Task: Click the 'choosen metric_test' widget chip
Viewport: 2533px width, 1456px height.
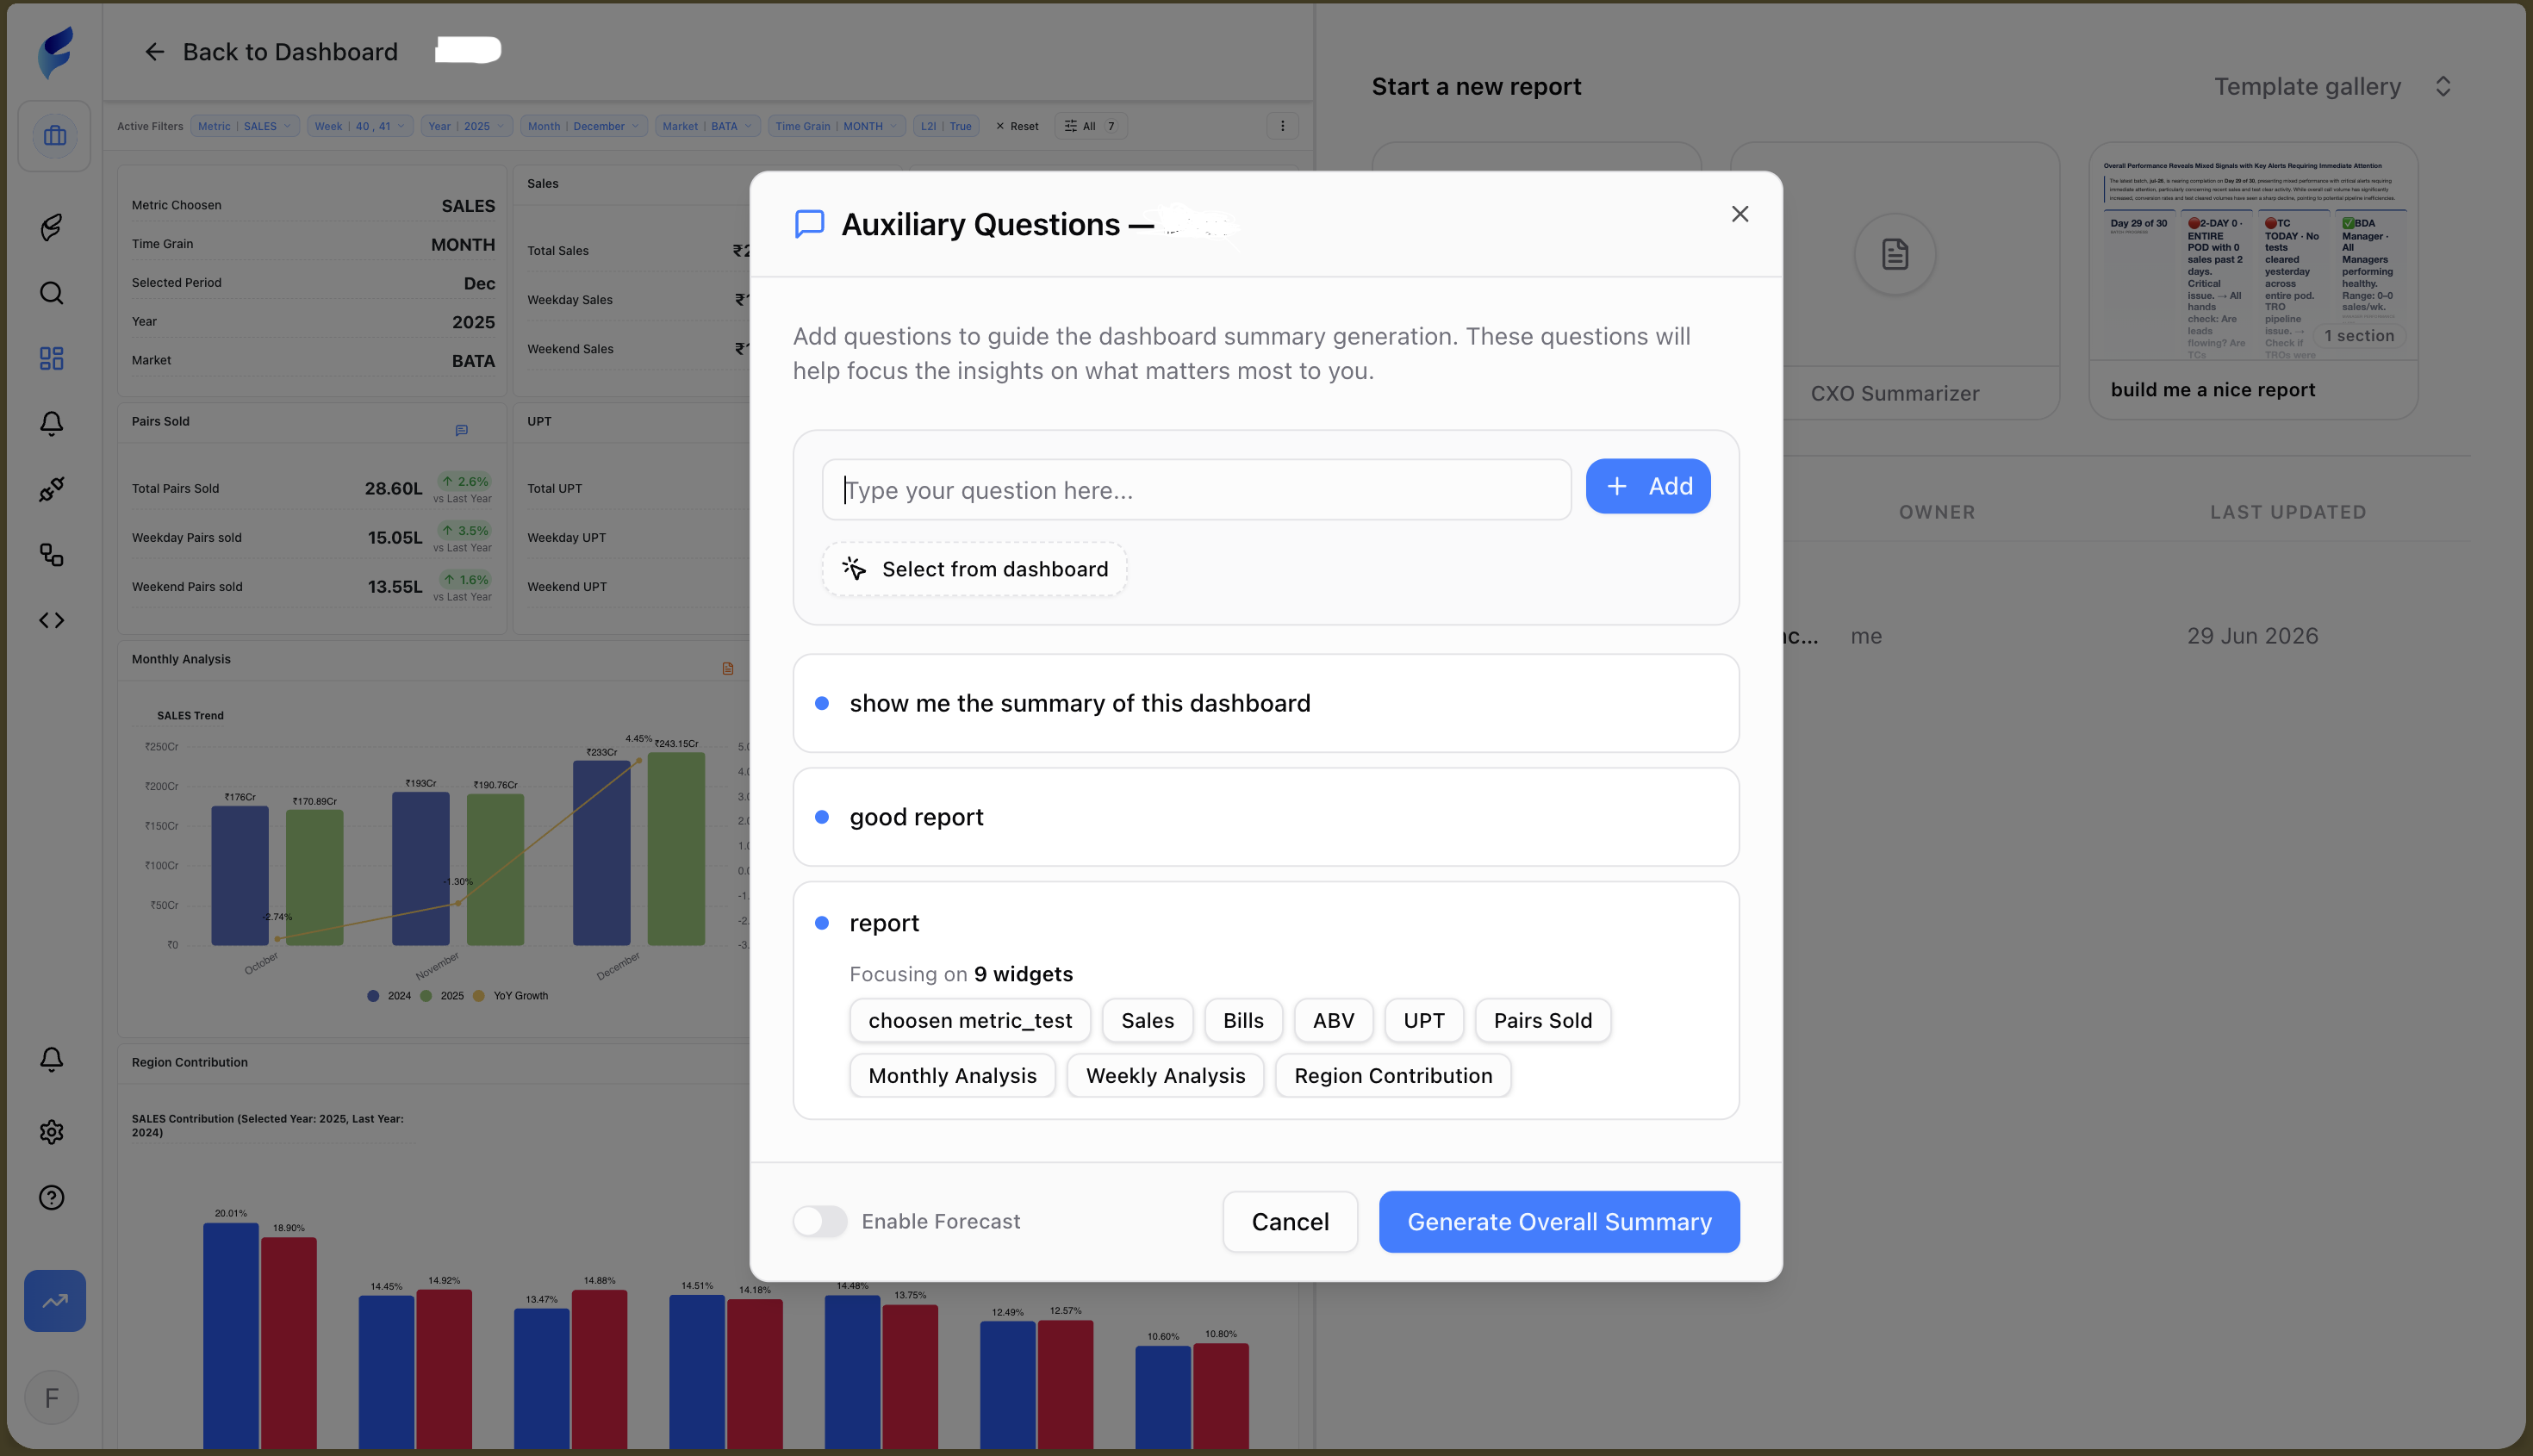Action: [970, 1020]
